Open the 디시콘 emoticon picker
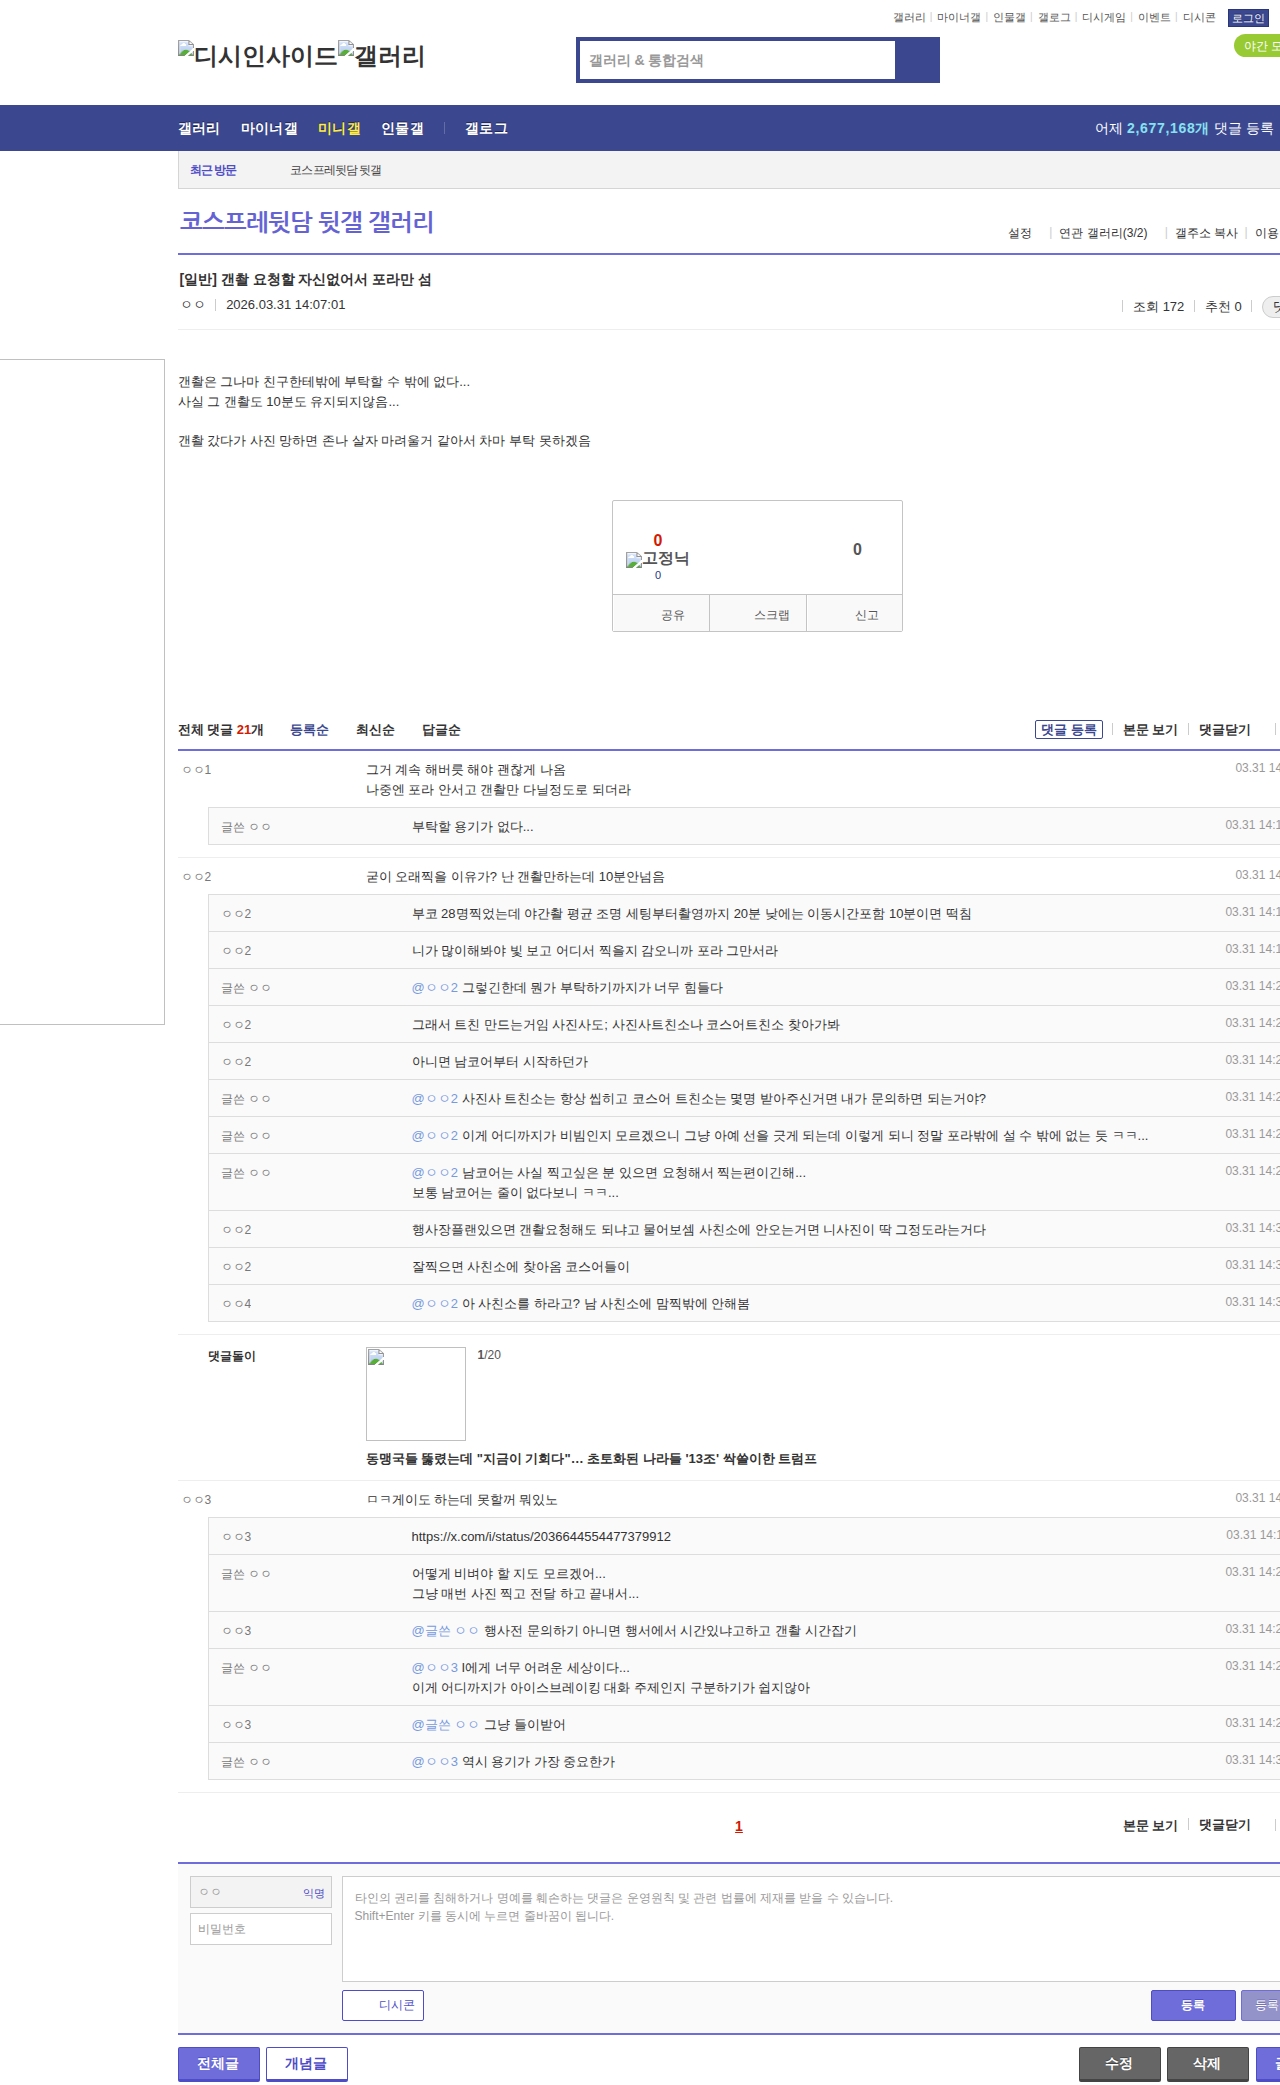1280x2085 pixels. tap(383, 2005)
